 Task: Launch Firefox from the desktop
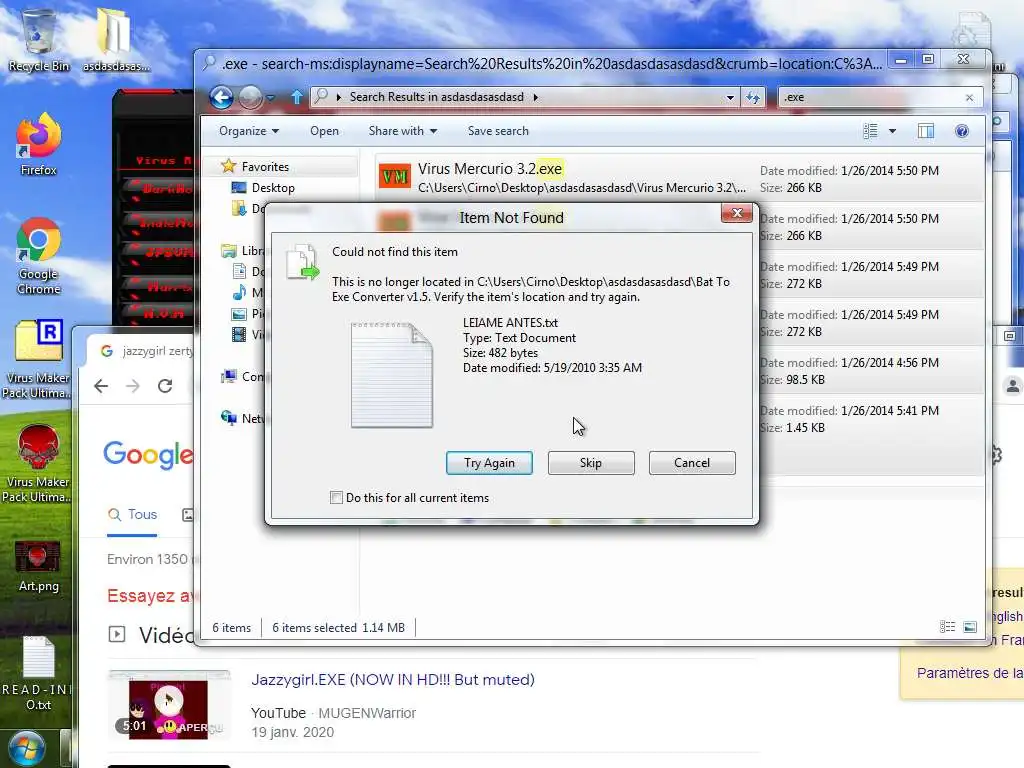coord(39,145)
